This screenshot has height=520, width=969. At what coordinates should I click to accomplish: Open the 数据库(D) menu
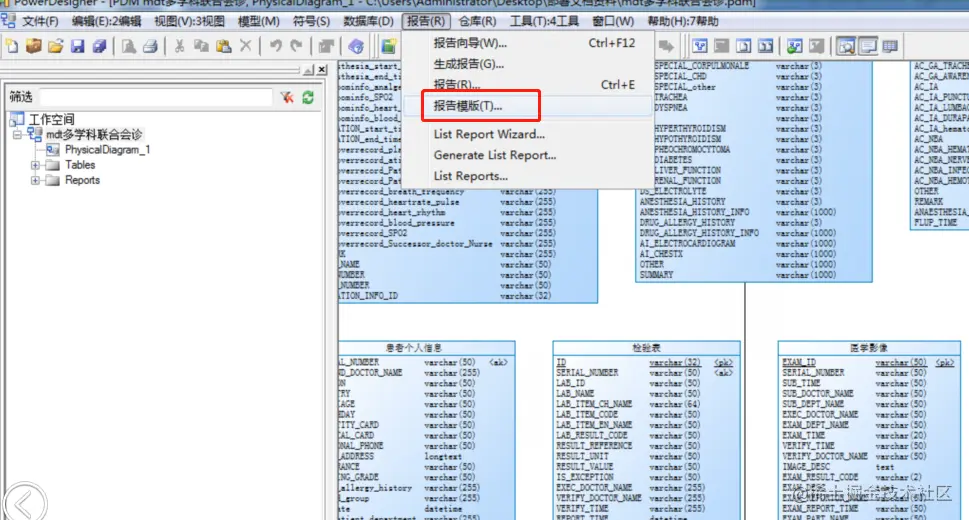[x=368, y=21]
